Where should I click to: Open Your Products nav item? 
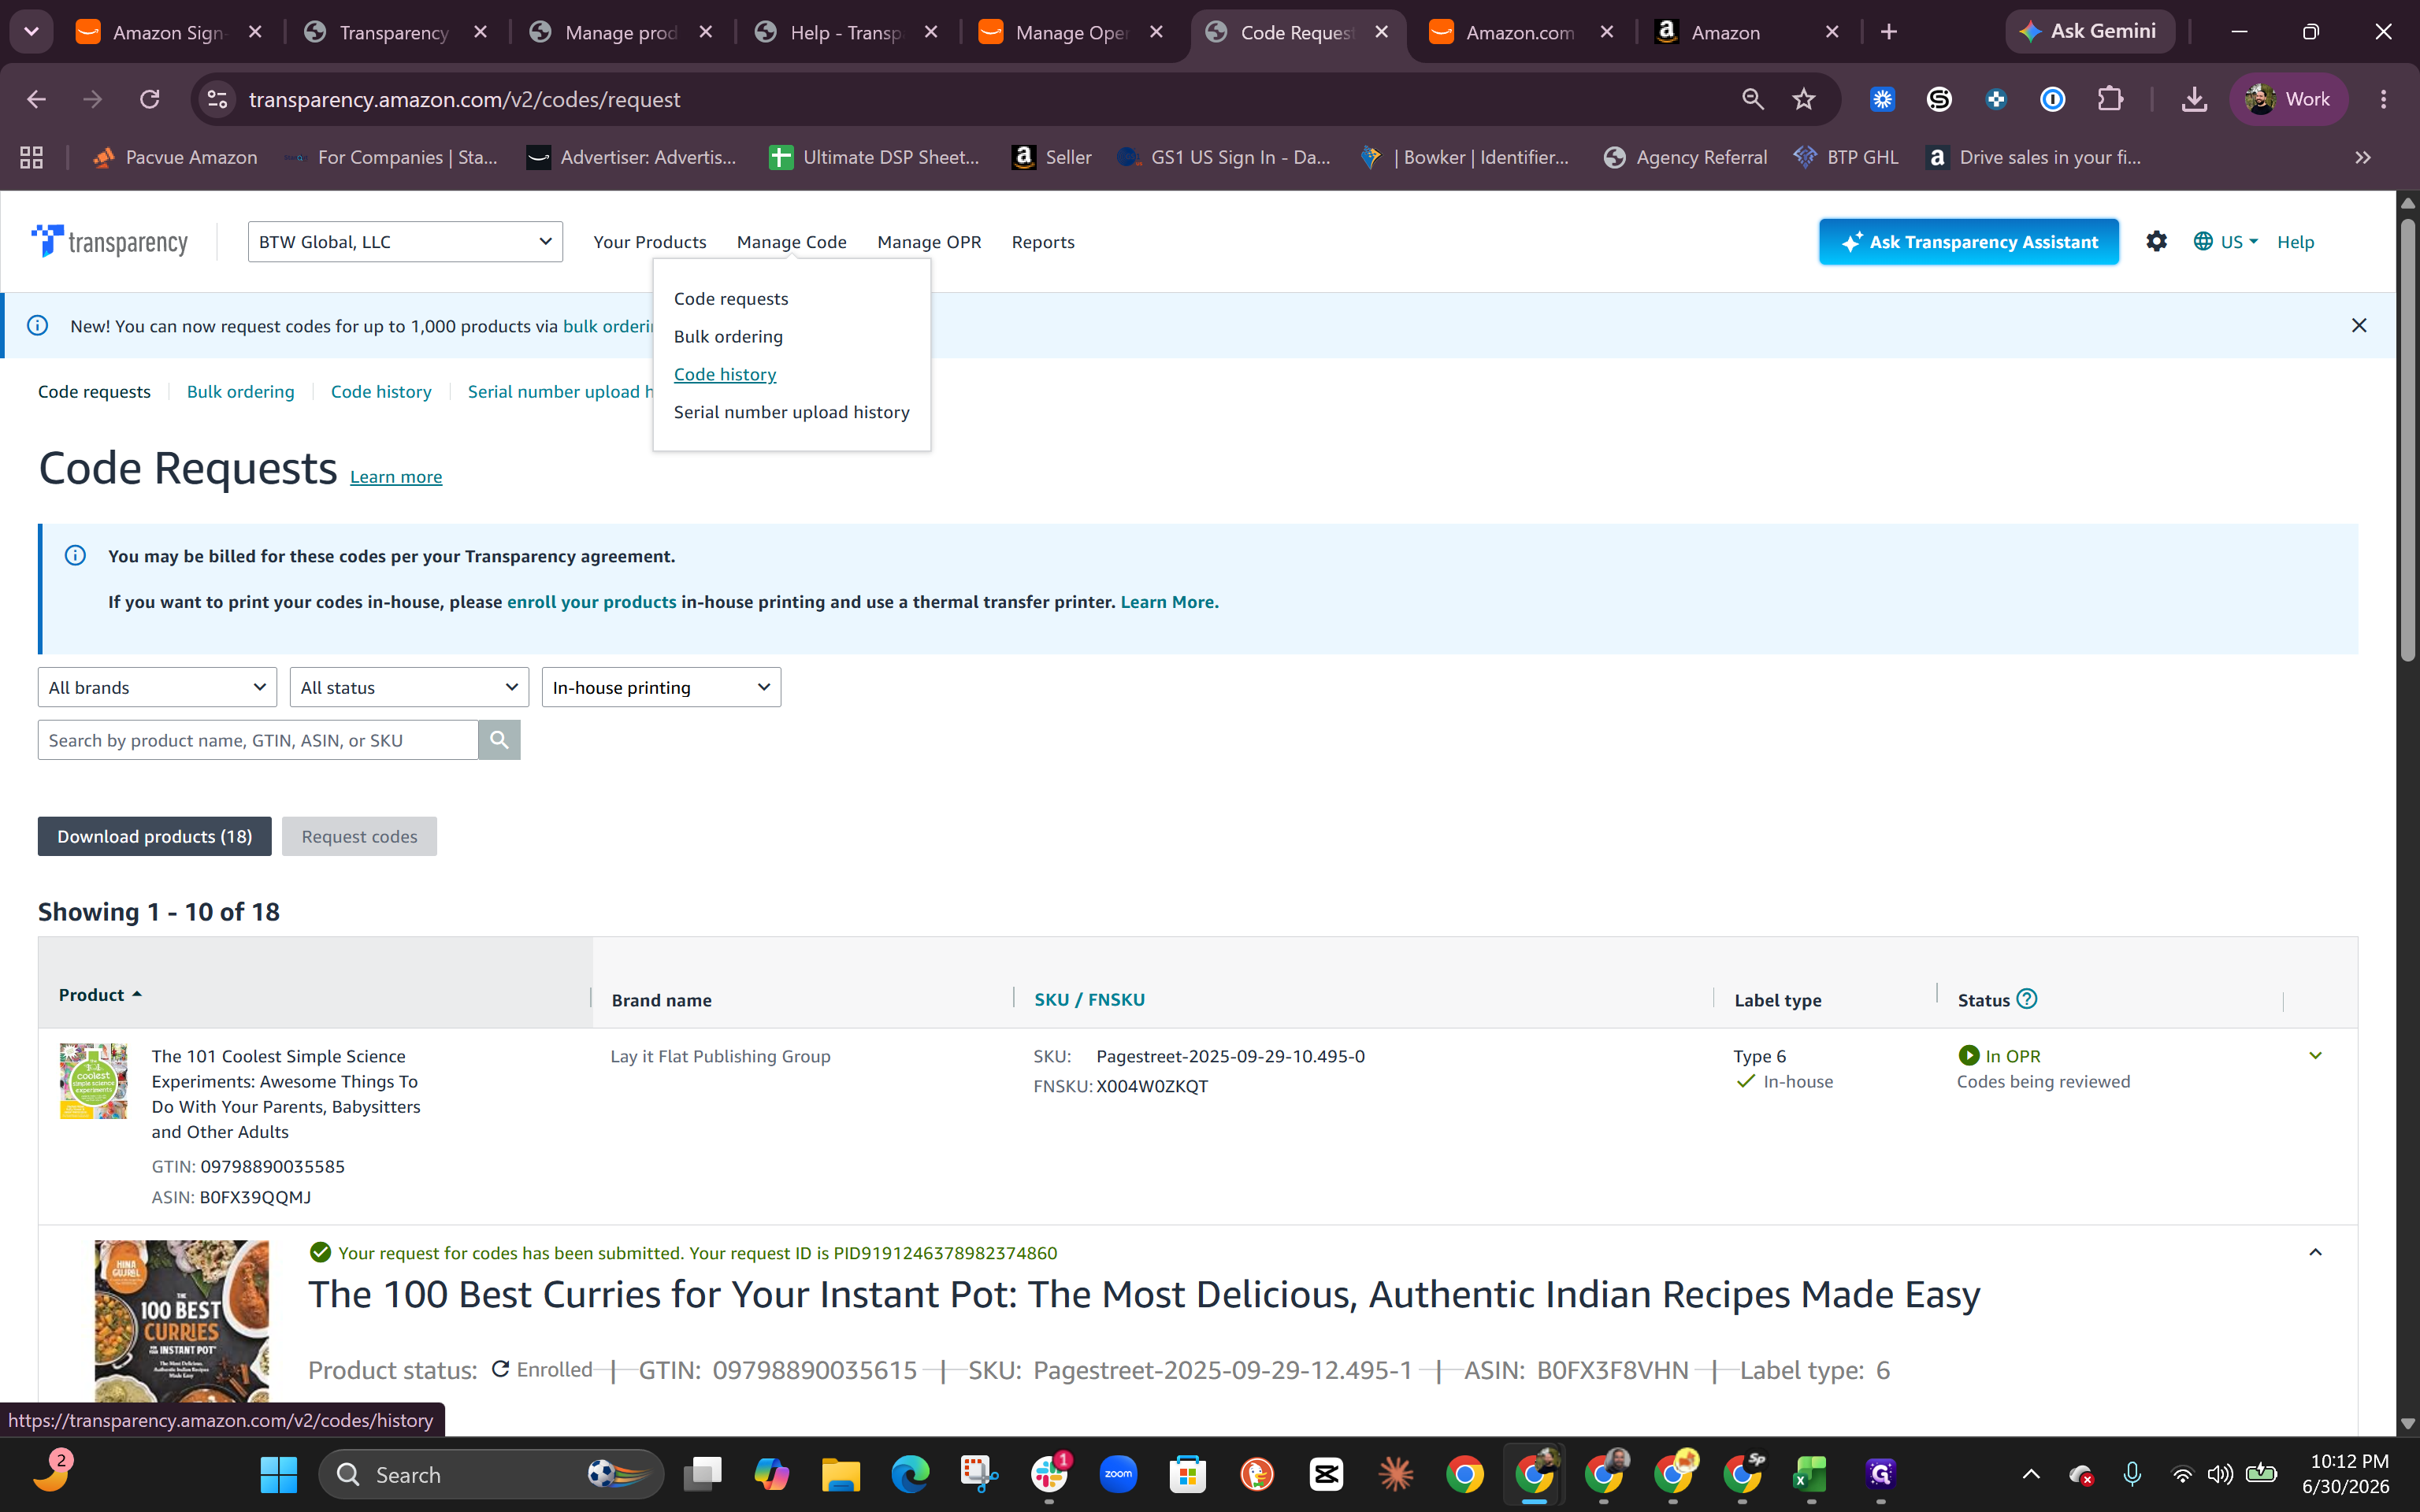(650, 241)
